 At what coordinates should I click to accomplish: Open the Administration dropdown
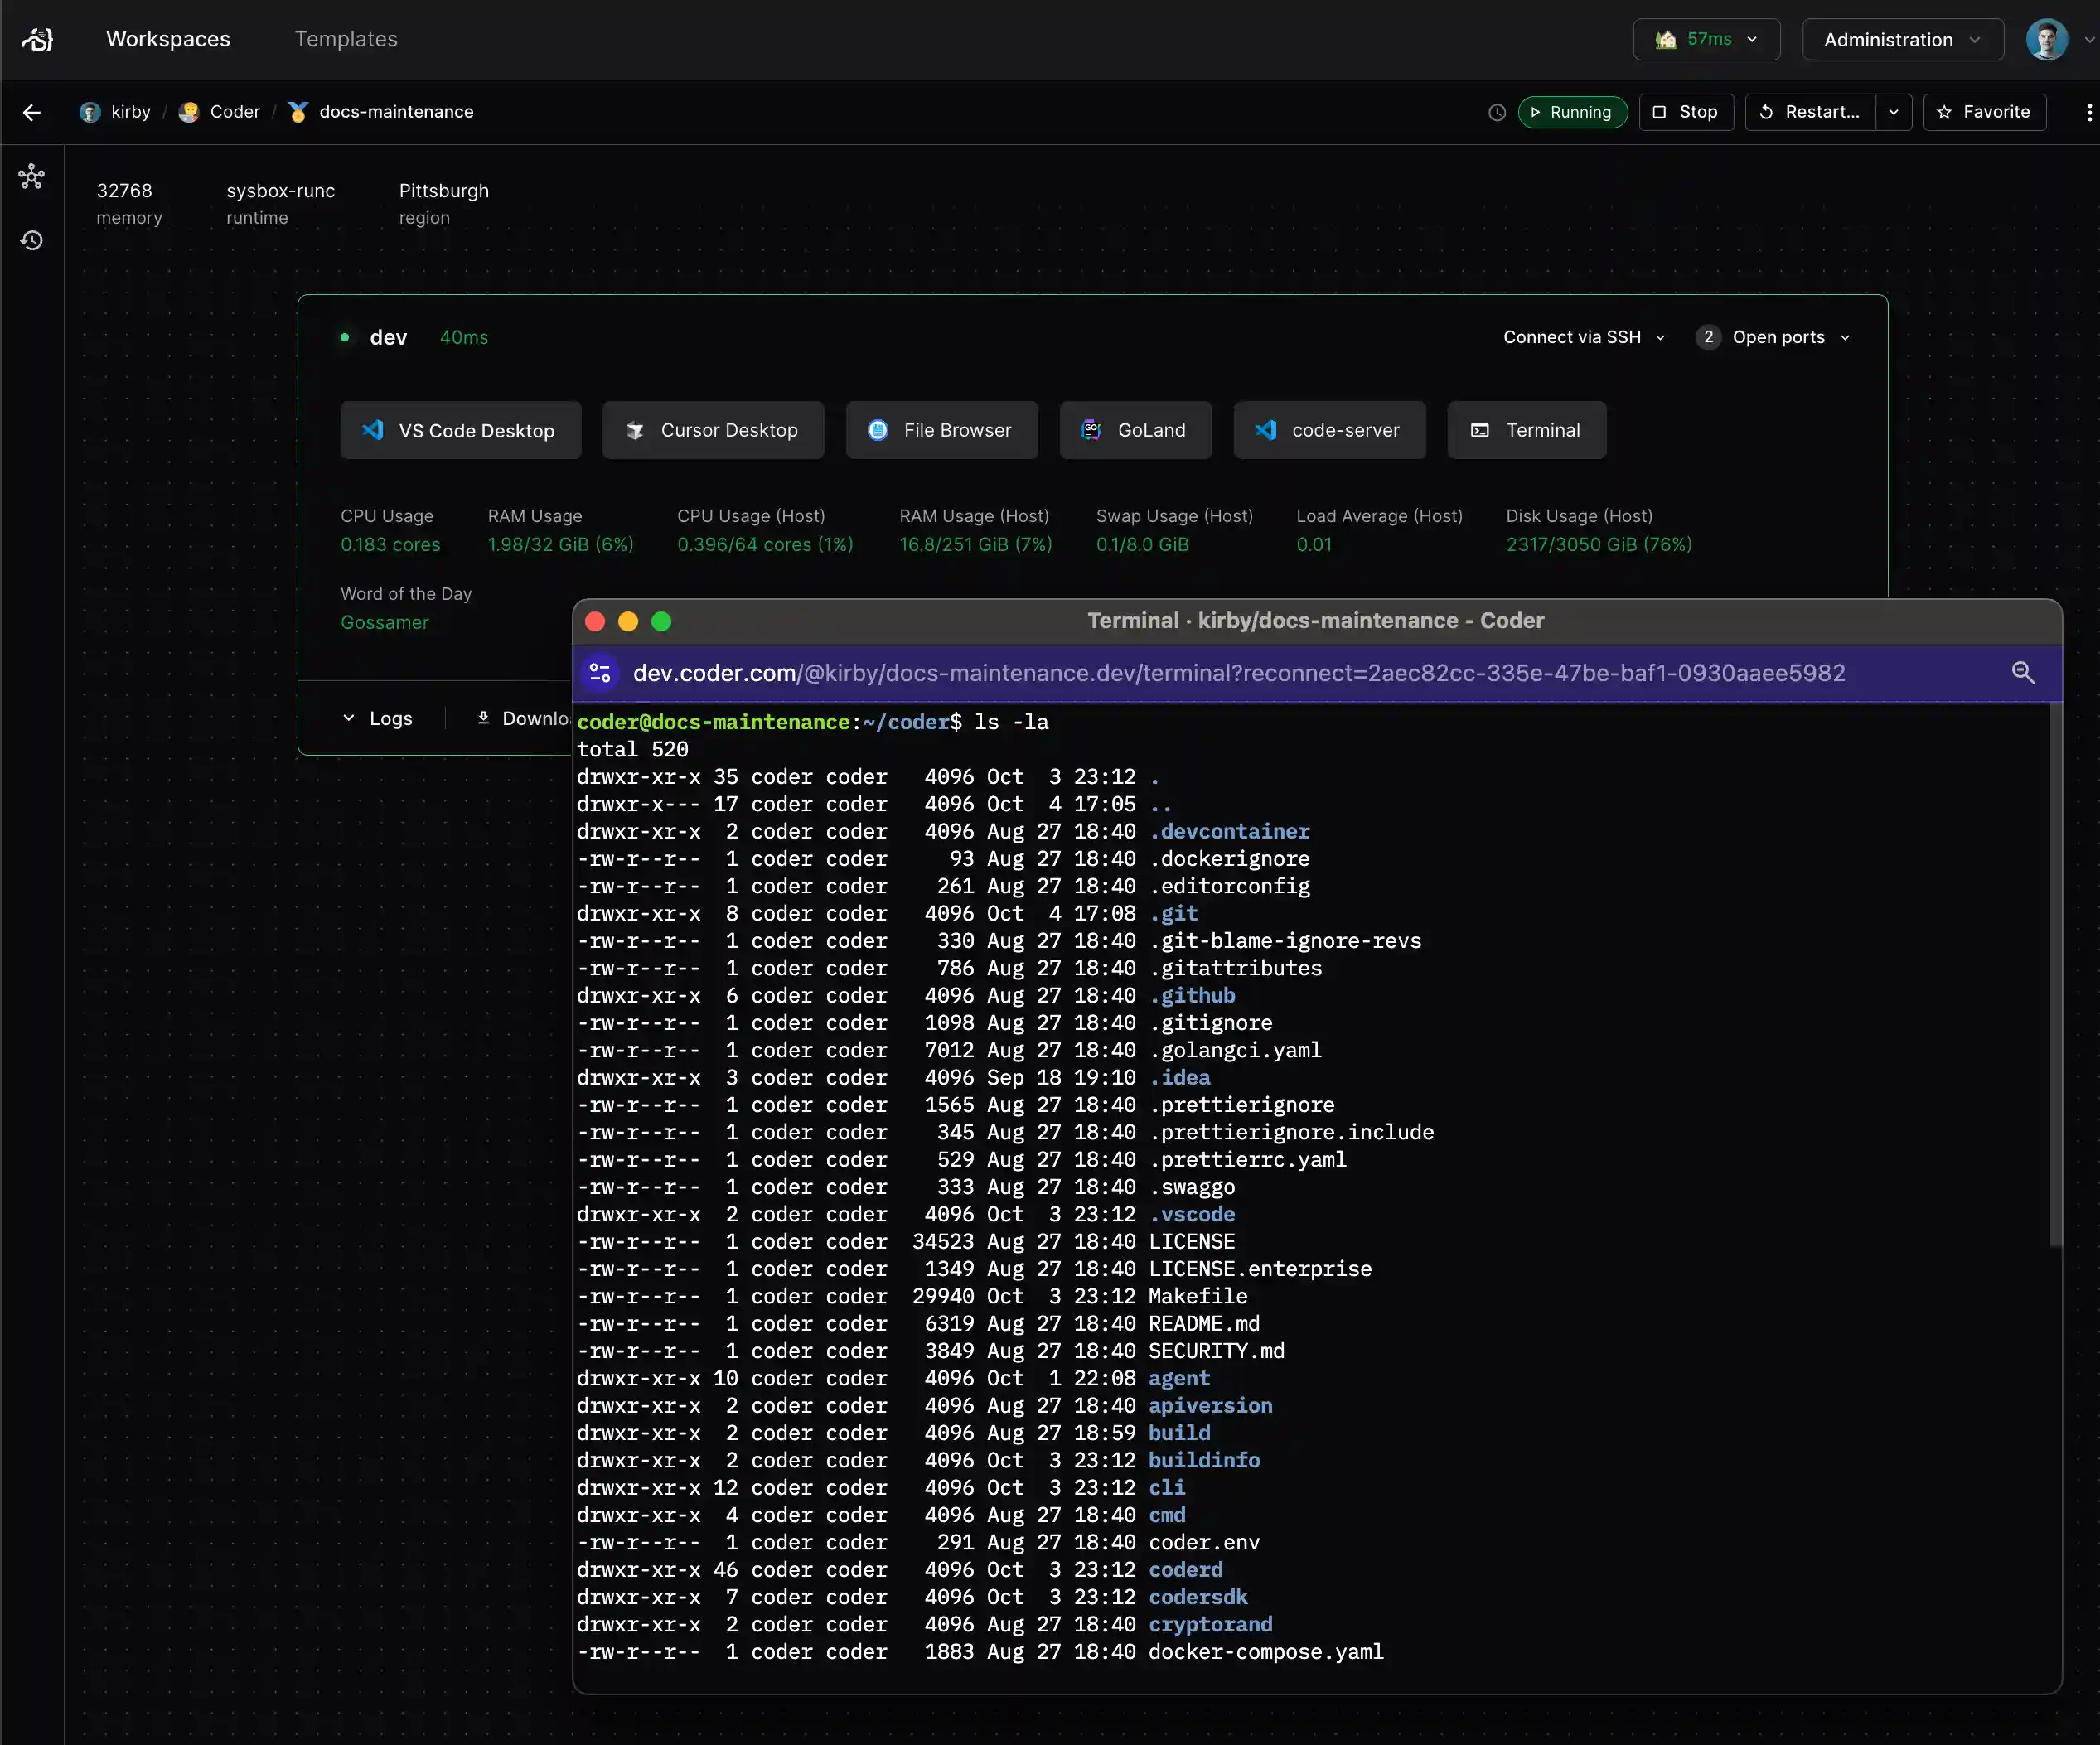[1901, 40]
